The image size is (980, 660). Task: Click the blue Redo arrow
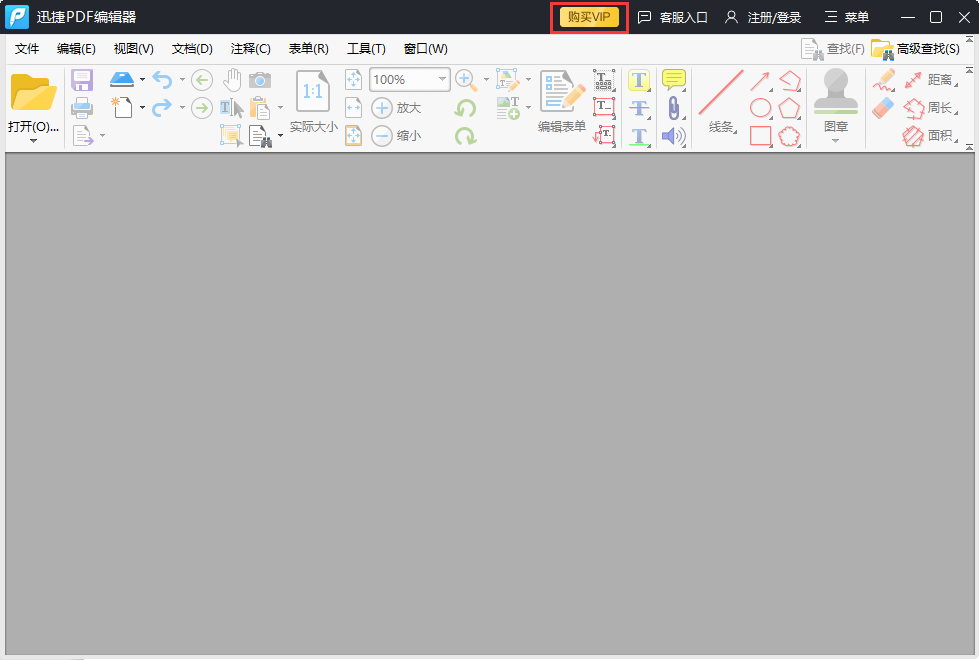(x=162, y=108)
